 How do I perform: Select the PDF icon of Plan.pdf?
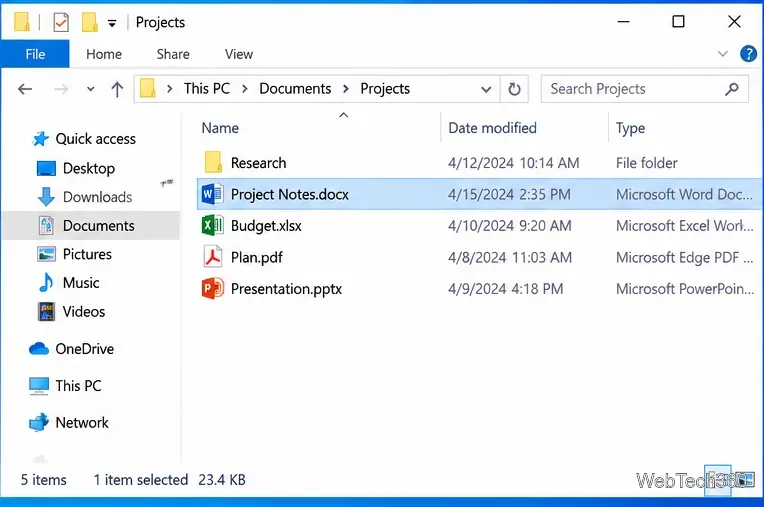pos(212,257)
